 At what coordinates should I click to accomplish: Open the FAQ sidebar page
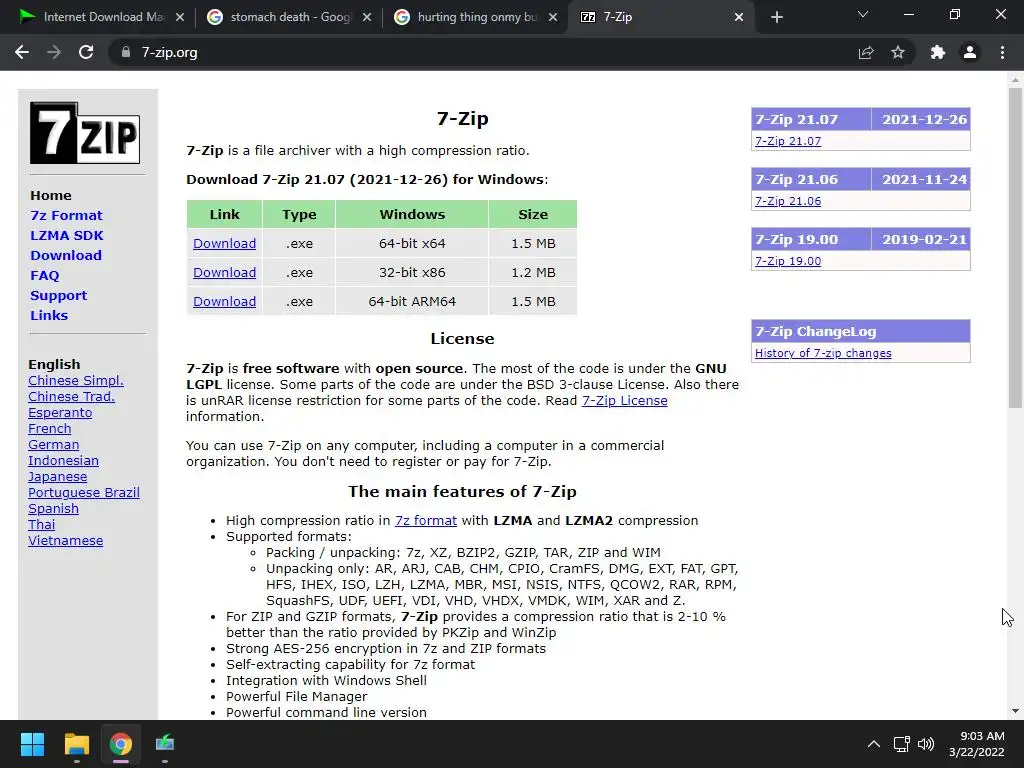tap(44, 276)
